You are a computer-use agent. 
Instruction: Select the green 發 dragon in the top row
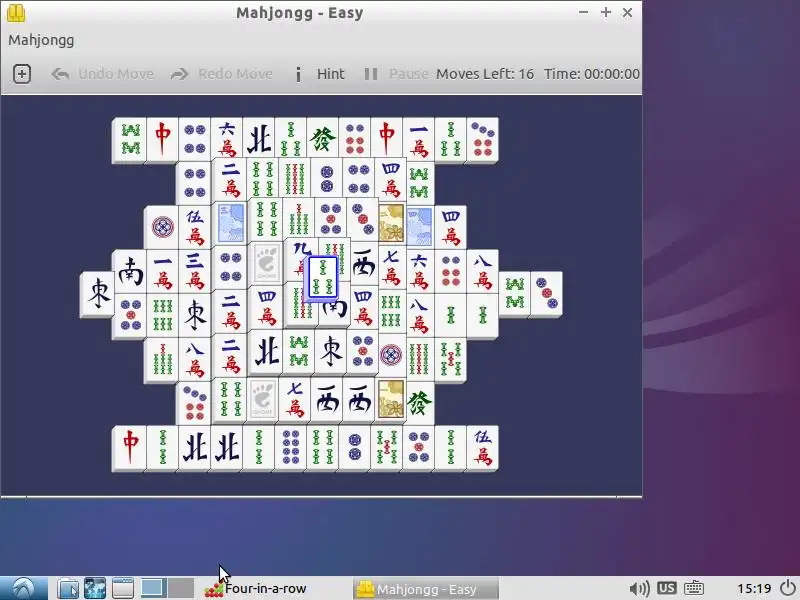coord(323,139)
